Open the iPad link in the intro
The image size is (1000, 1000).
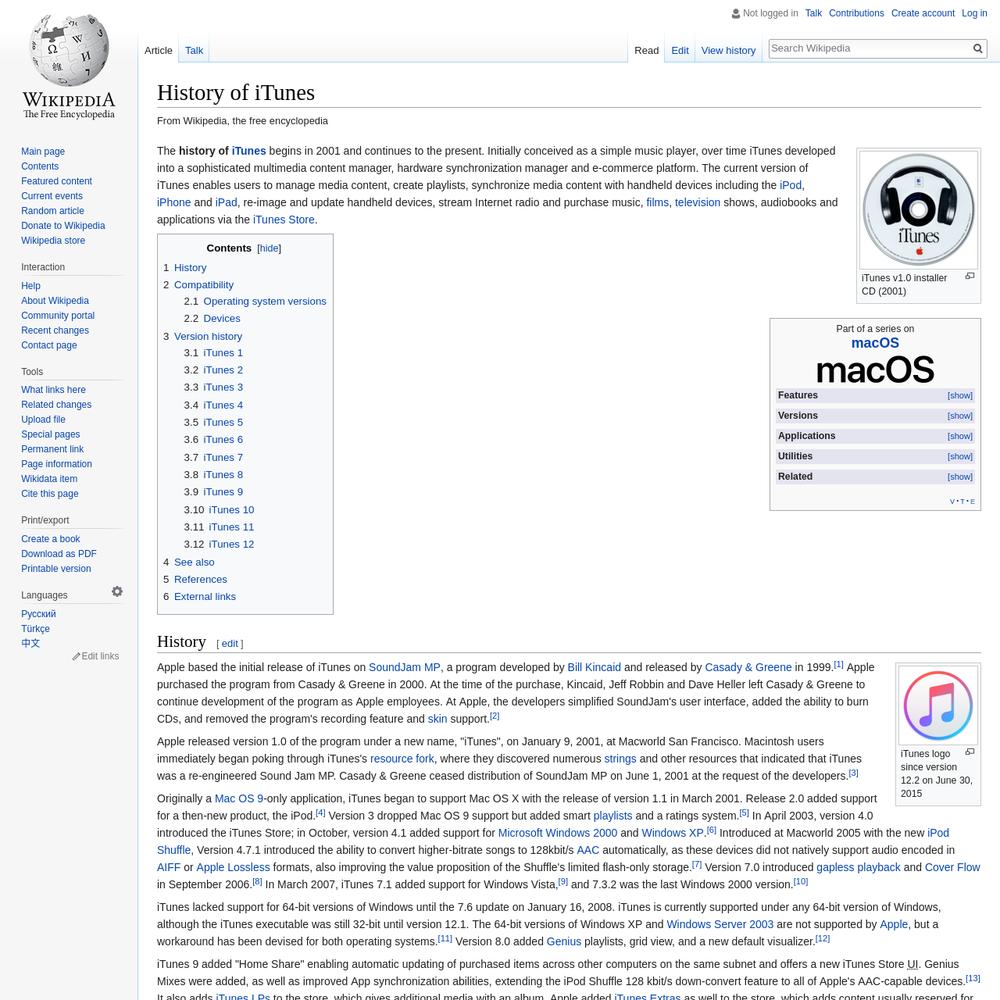click(226, 202)
